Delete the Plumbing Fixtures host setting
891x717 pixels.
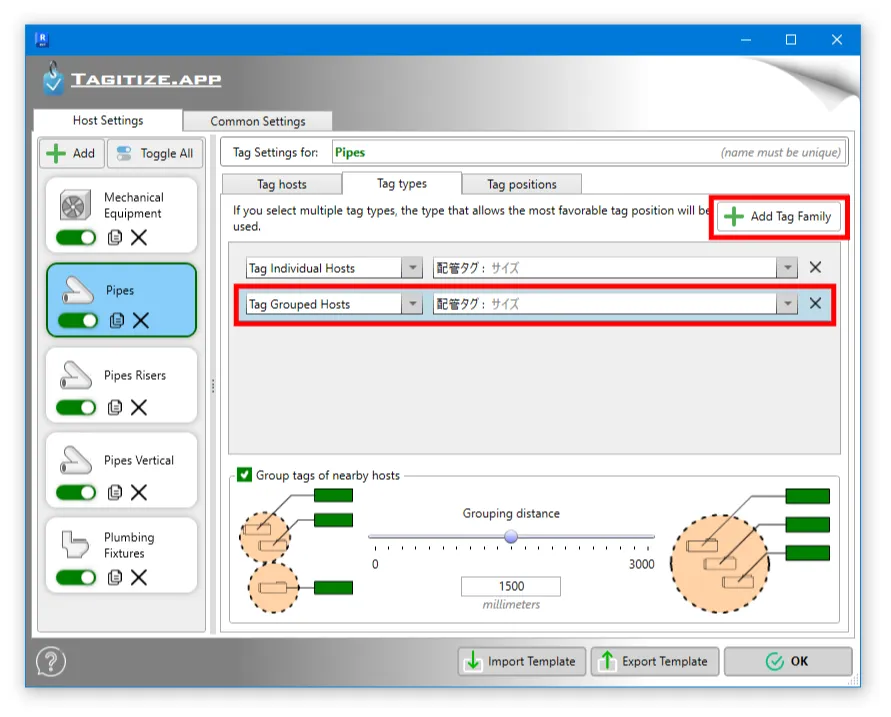coord(139,577)
